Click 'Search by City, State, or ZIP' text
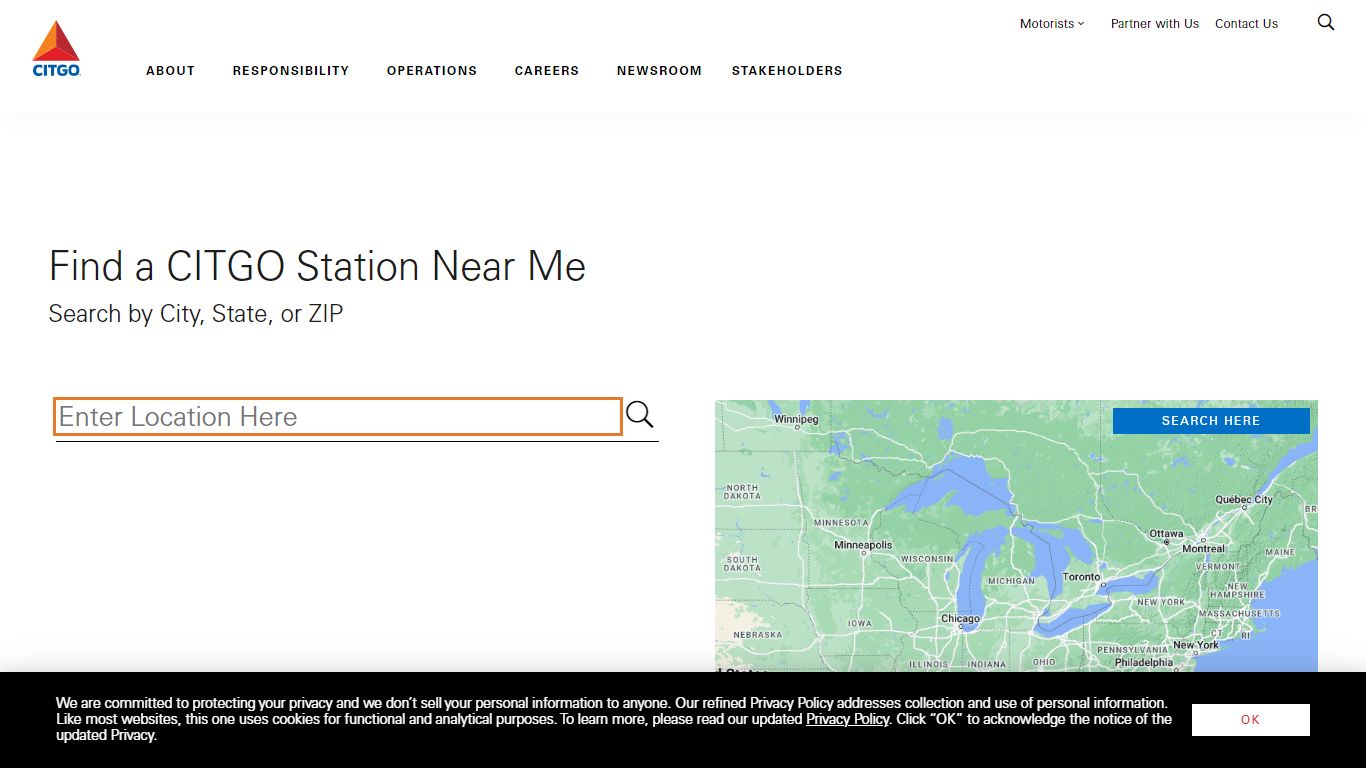This screenshot has width=1366, height=768. [196, 314]
